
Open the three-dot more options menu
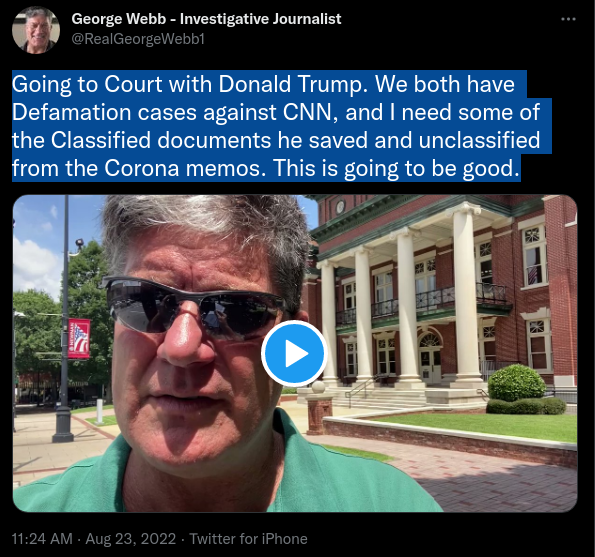pos(568,19)
